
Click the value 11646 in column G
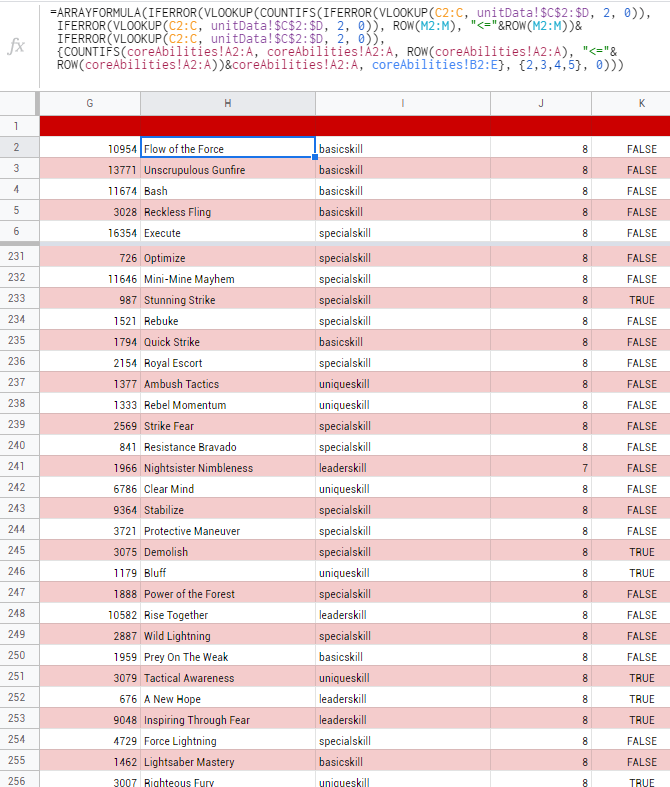point(122,280)
